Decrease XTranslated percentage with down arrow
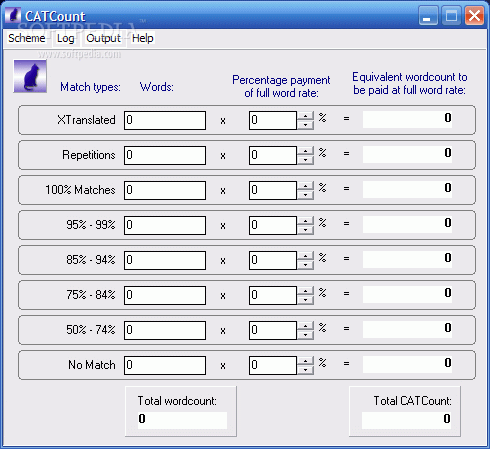Viewport: 490px width, 449px height. coord(305,125)
